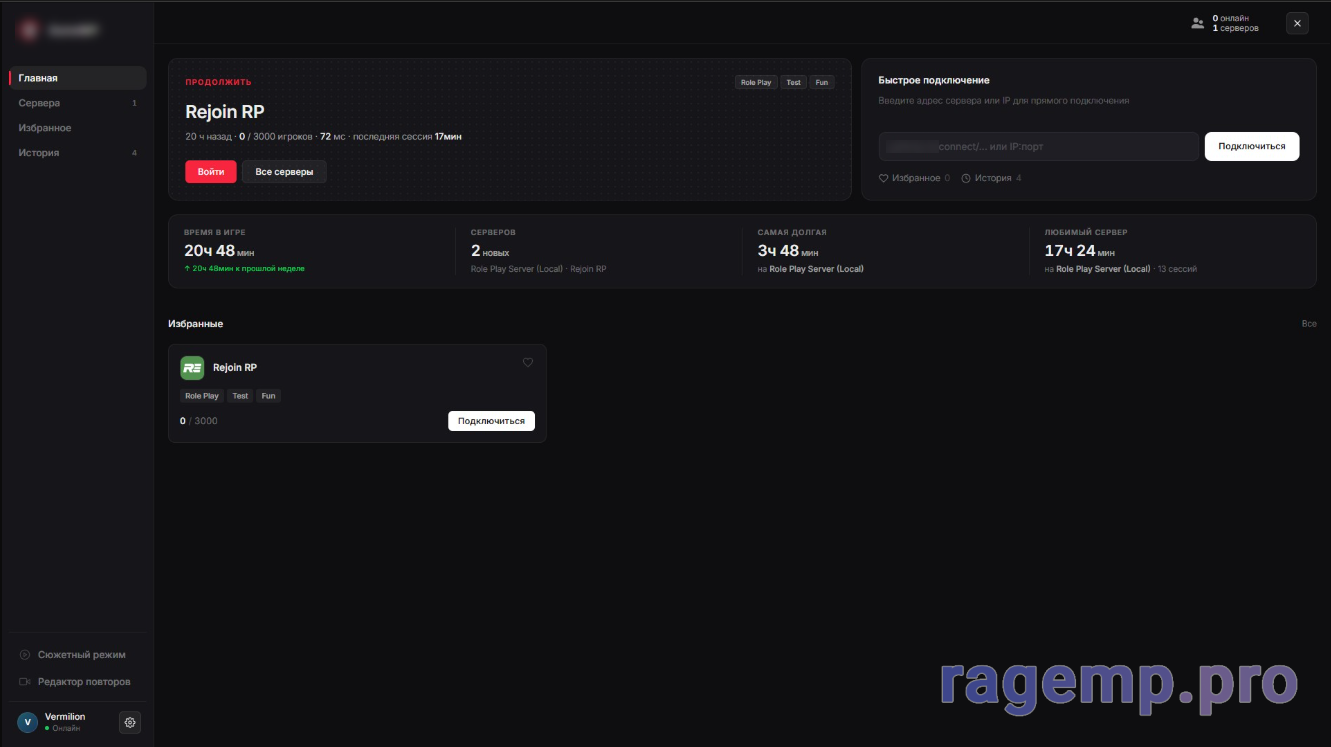
Task: Click the Fun tag on favorites card
Action: click(x=268, y=396)
